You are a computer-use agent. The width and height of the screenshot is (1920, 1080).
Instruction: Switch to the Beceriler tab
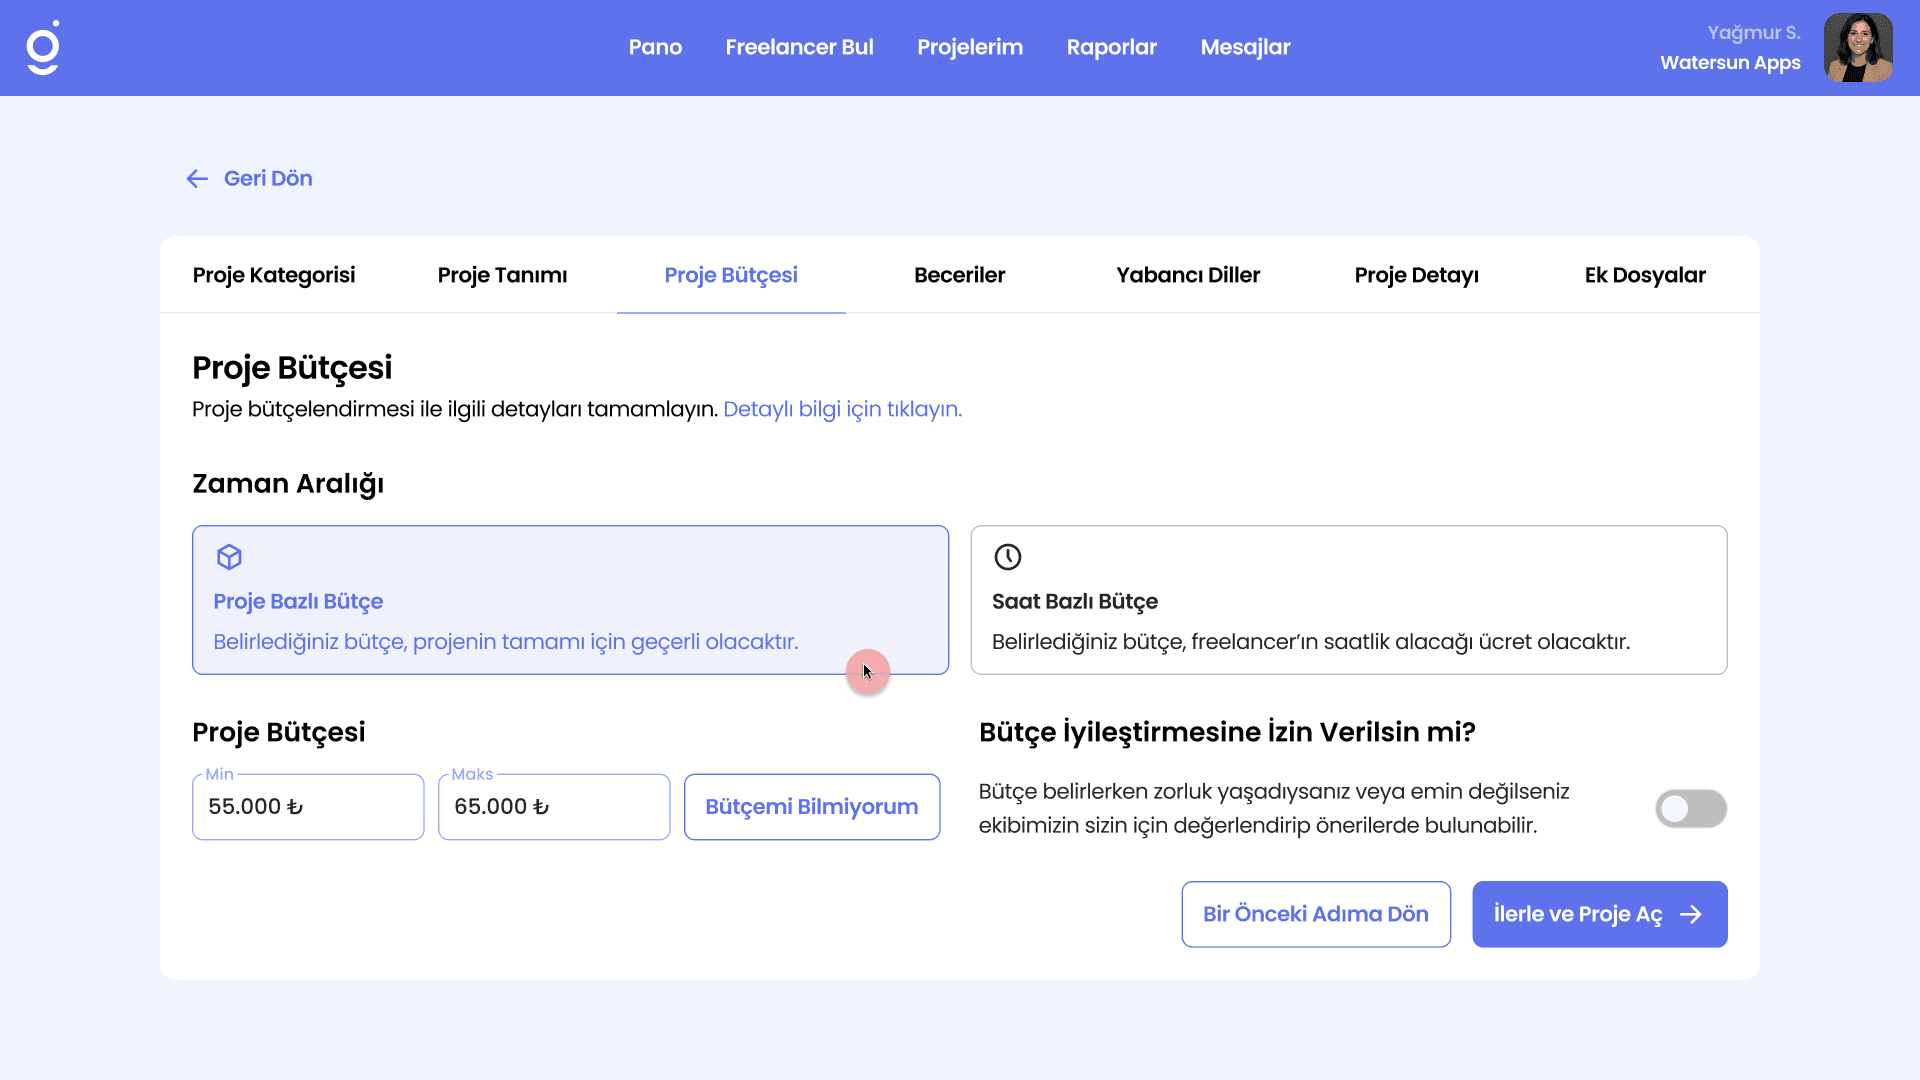(x=959, y=275)
